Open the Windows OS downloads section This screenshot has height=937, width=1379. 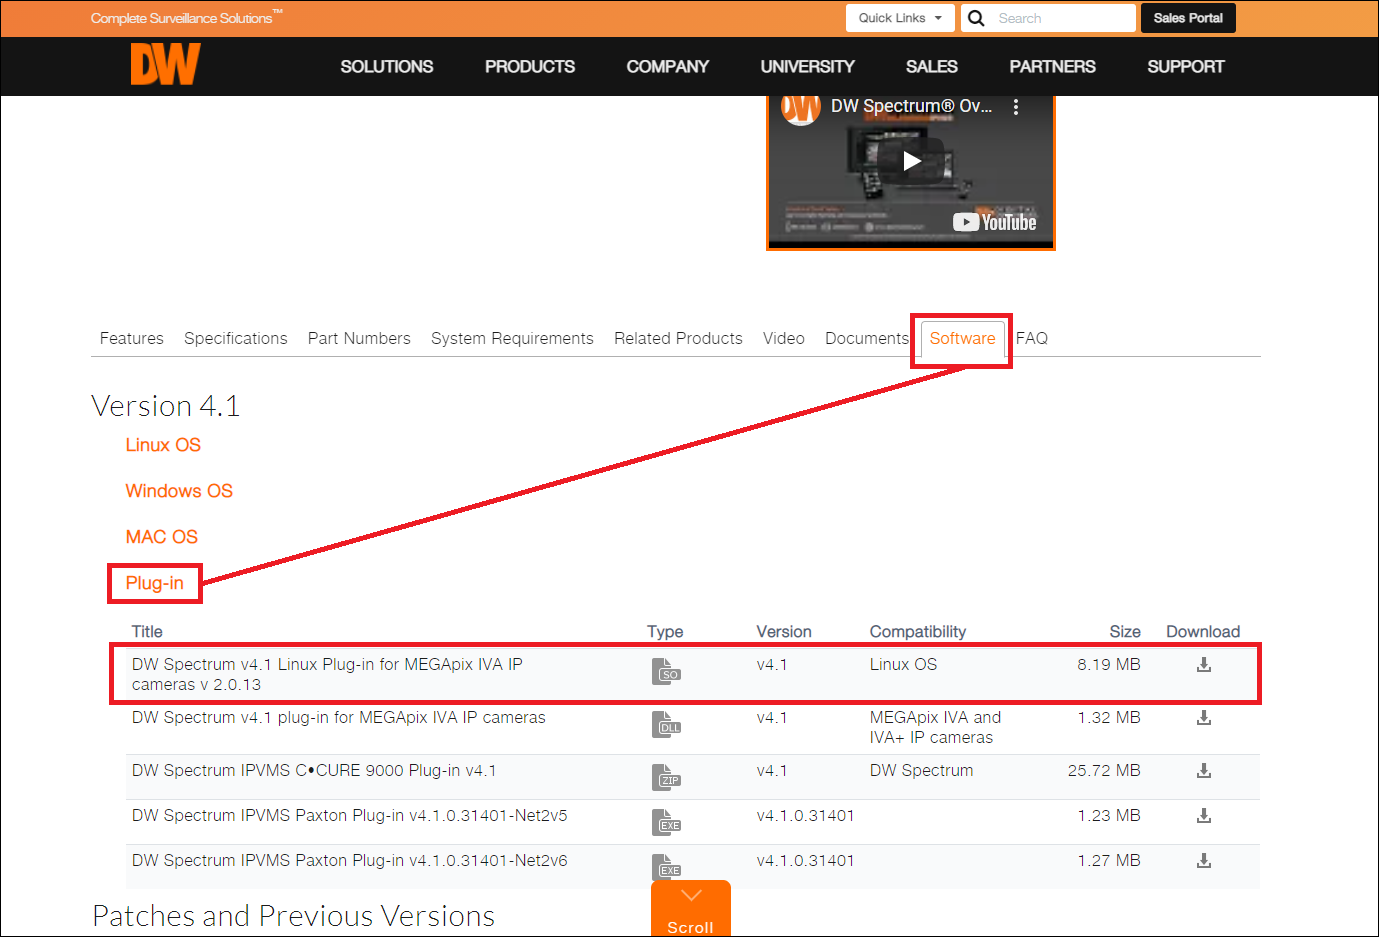click(179, 490)
